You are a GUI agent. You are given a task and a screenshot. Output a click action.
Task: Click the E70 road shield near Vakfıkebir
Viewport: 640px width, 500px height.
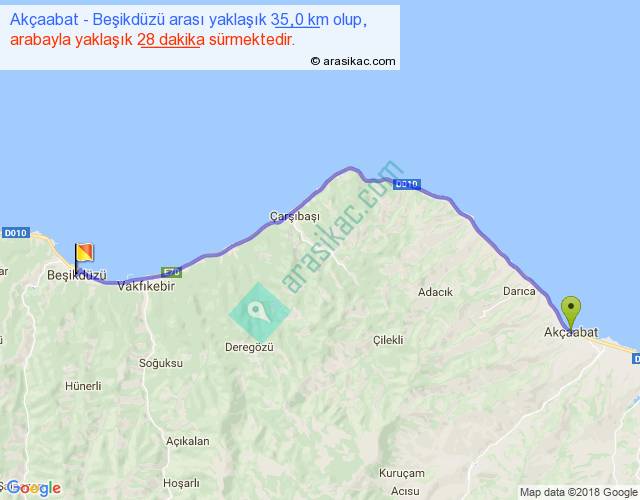coord(171,271)
